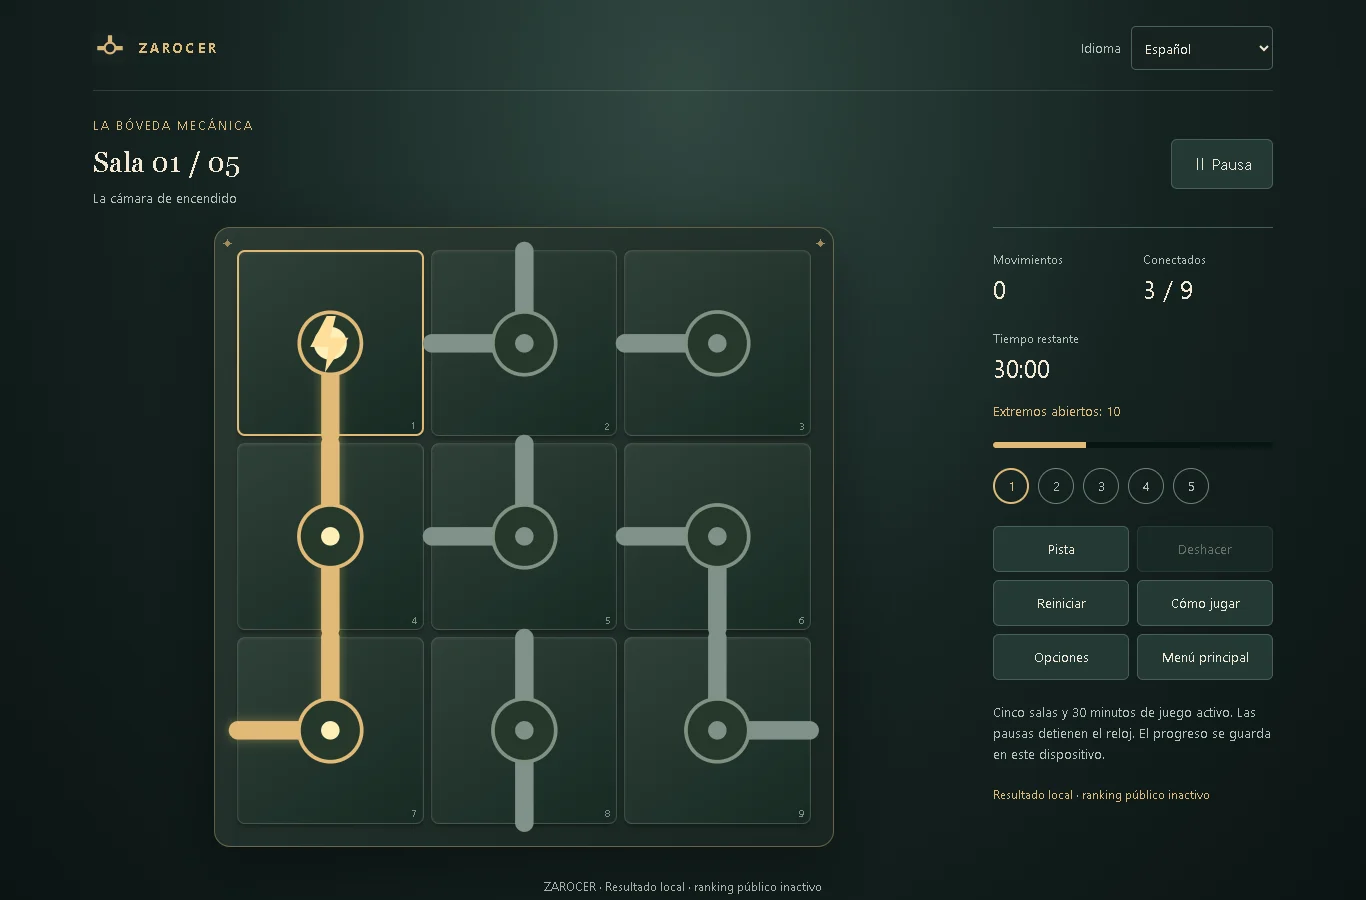Pause the game with Pausa button
Image resolution: width=1366 pixels, height=900 pixels.
(1222, 164)
